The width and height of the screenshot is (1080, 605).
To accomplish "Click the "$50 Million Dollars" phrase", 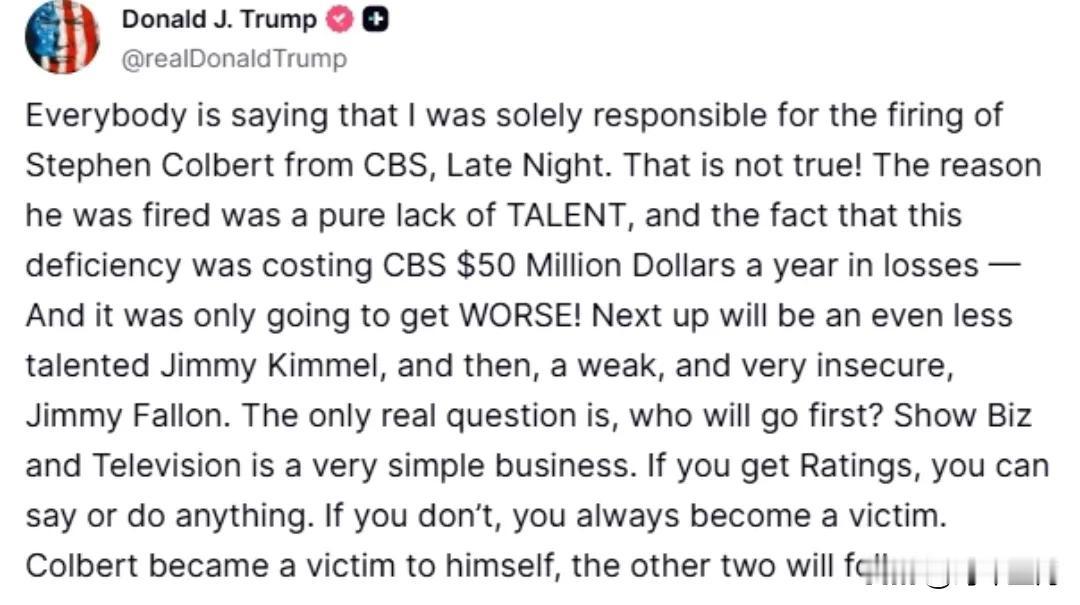I will (596, 265).
